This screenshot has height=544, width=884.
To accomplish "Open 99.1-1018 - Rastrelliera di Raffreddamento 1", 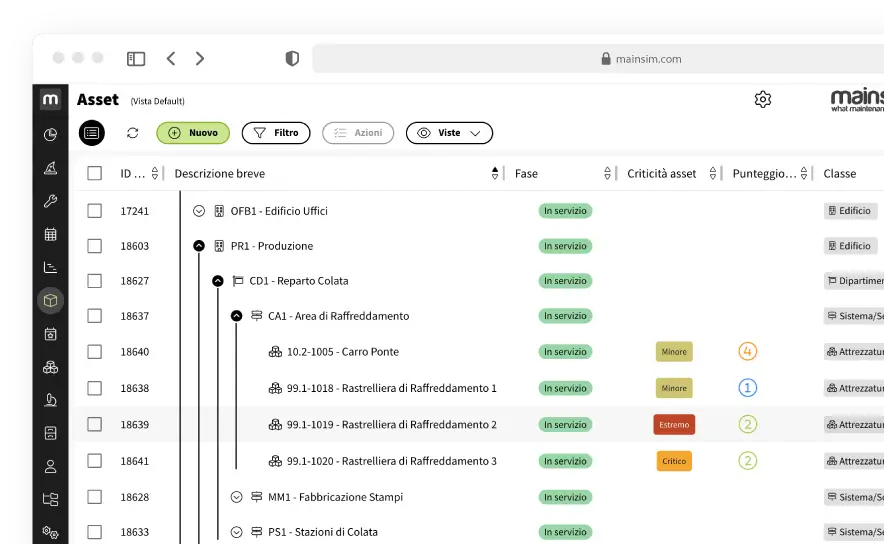I will 391,388.
